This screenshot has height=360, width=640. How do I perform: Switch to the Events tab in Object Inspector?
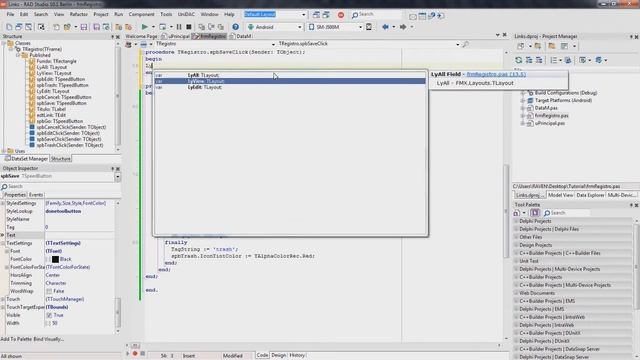pyautogui.click(x=36, y=195)
